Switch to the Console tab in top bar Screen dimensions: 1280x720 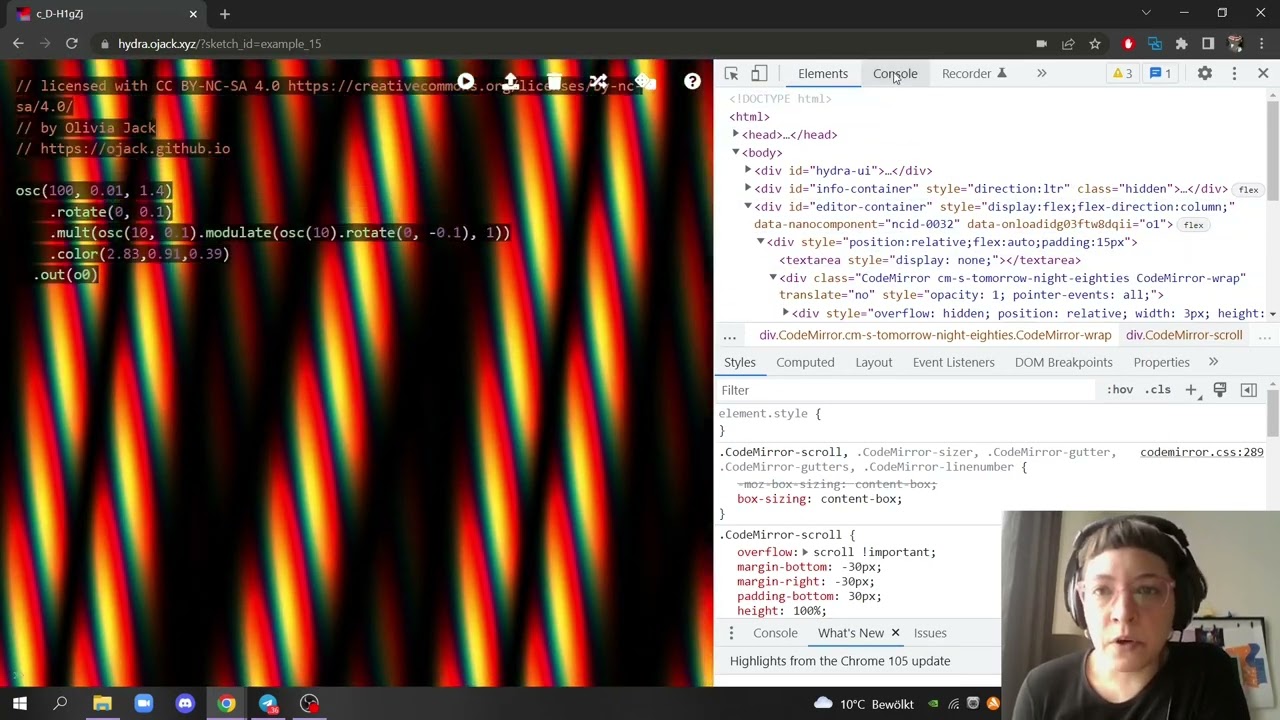(895, 74)
